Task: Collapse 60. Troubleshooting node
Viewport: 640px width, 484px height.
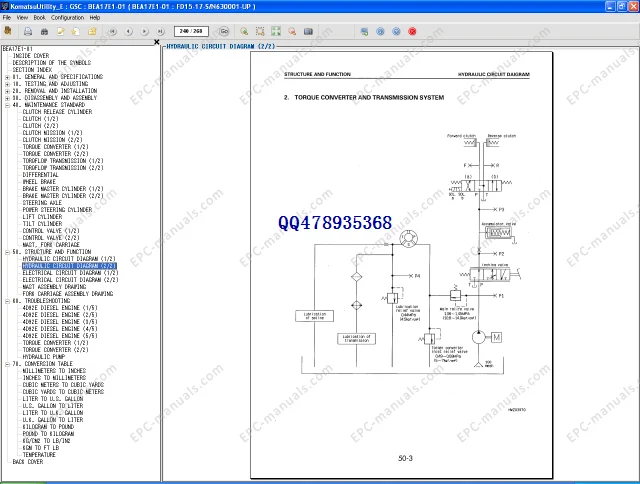Action: click(x=7, y=301)
